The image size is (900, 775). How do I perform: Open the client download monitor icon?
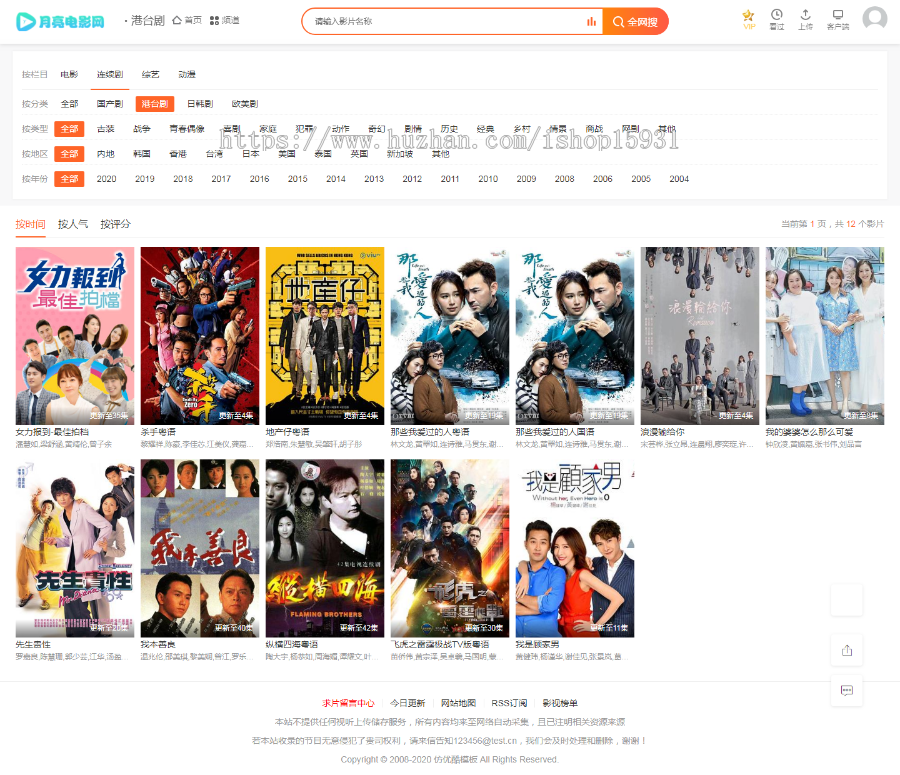(837, 16)
